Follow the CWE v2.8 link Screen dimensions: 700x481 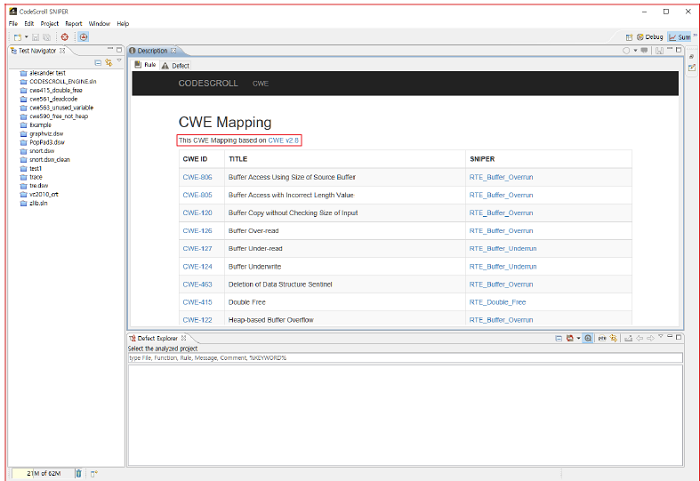pos(283,140)
